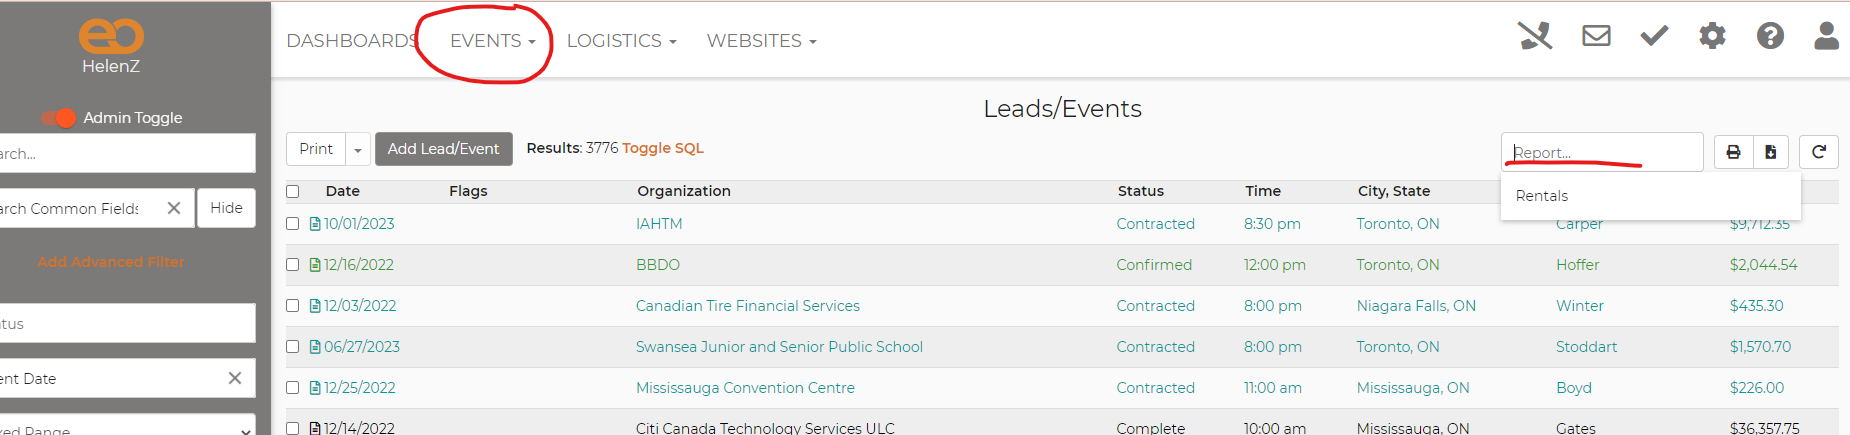
Task: Click the muted phone icon in header
Action: click(x=1535, y=37)
